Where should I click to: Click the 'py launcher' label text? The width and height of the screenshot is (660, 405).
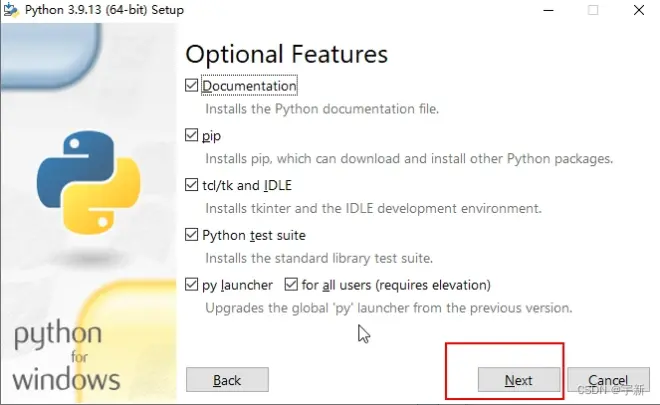click(237, 285)
